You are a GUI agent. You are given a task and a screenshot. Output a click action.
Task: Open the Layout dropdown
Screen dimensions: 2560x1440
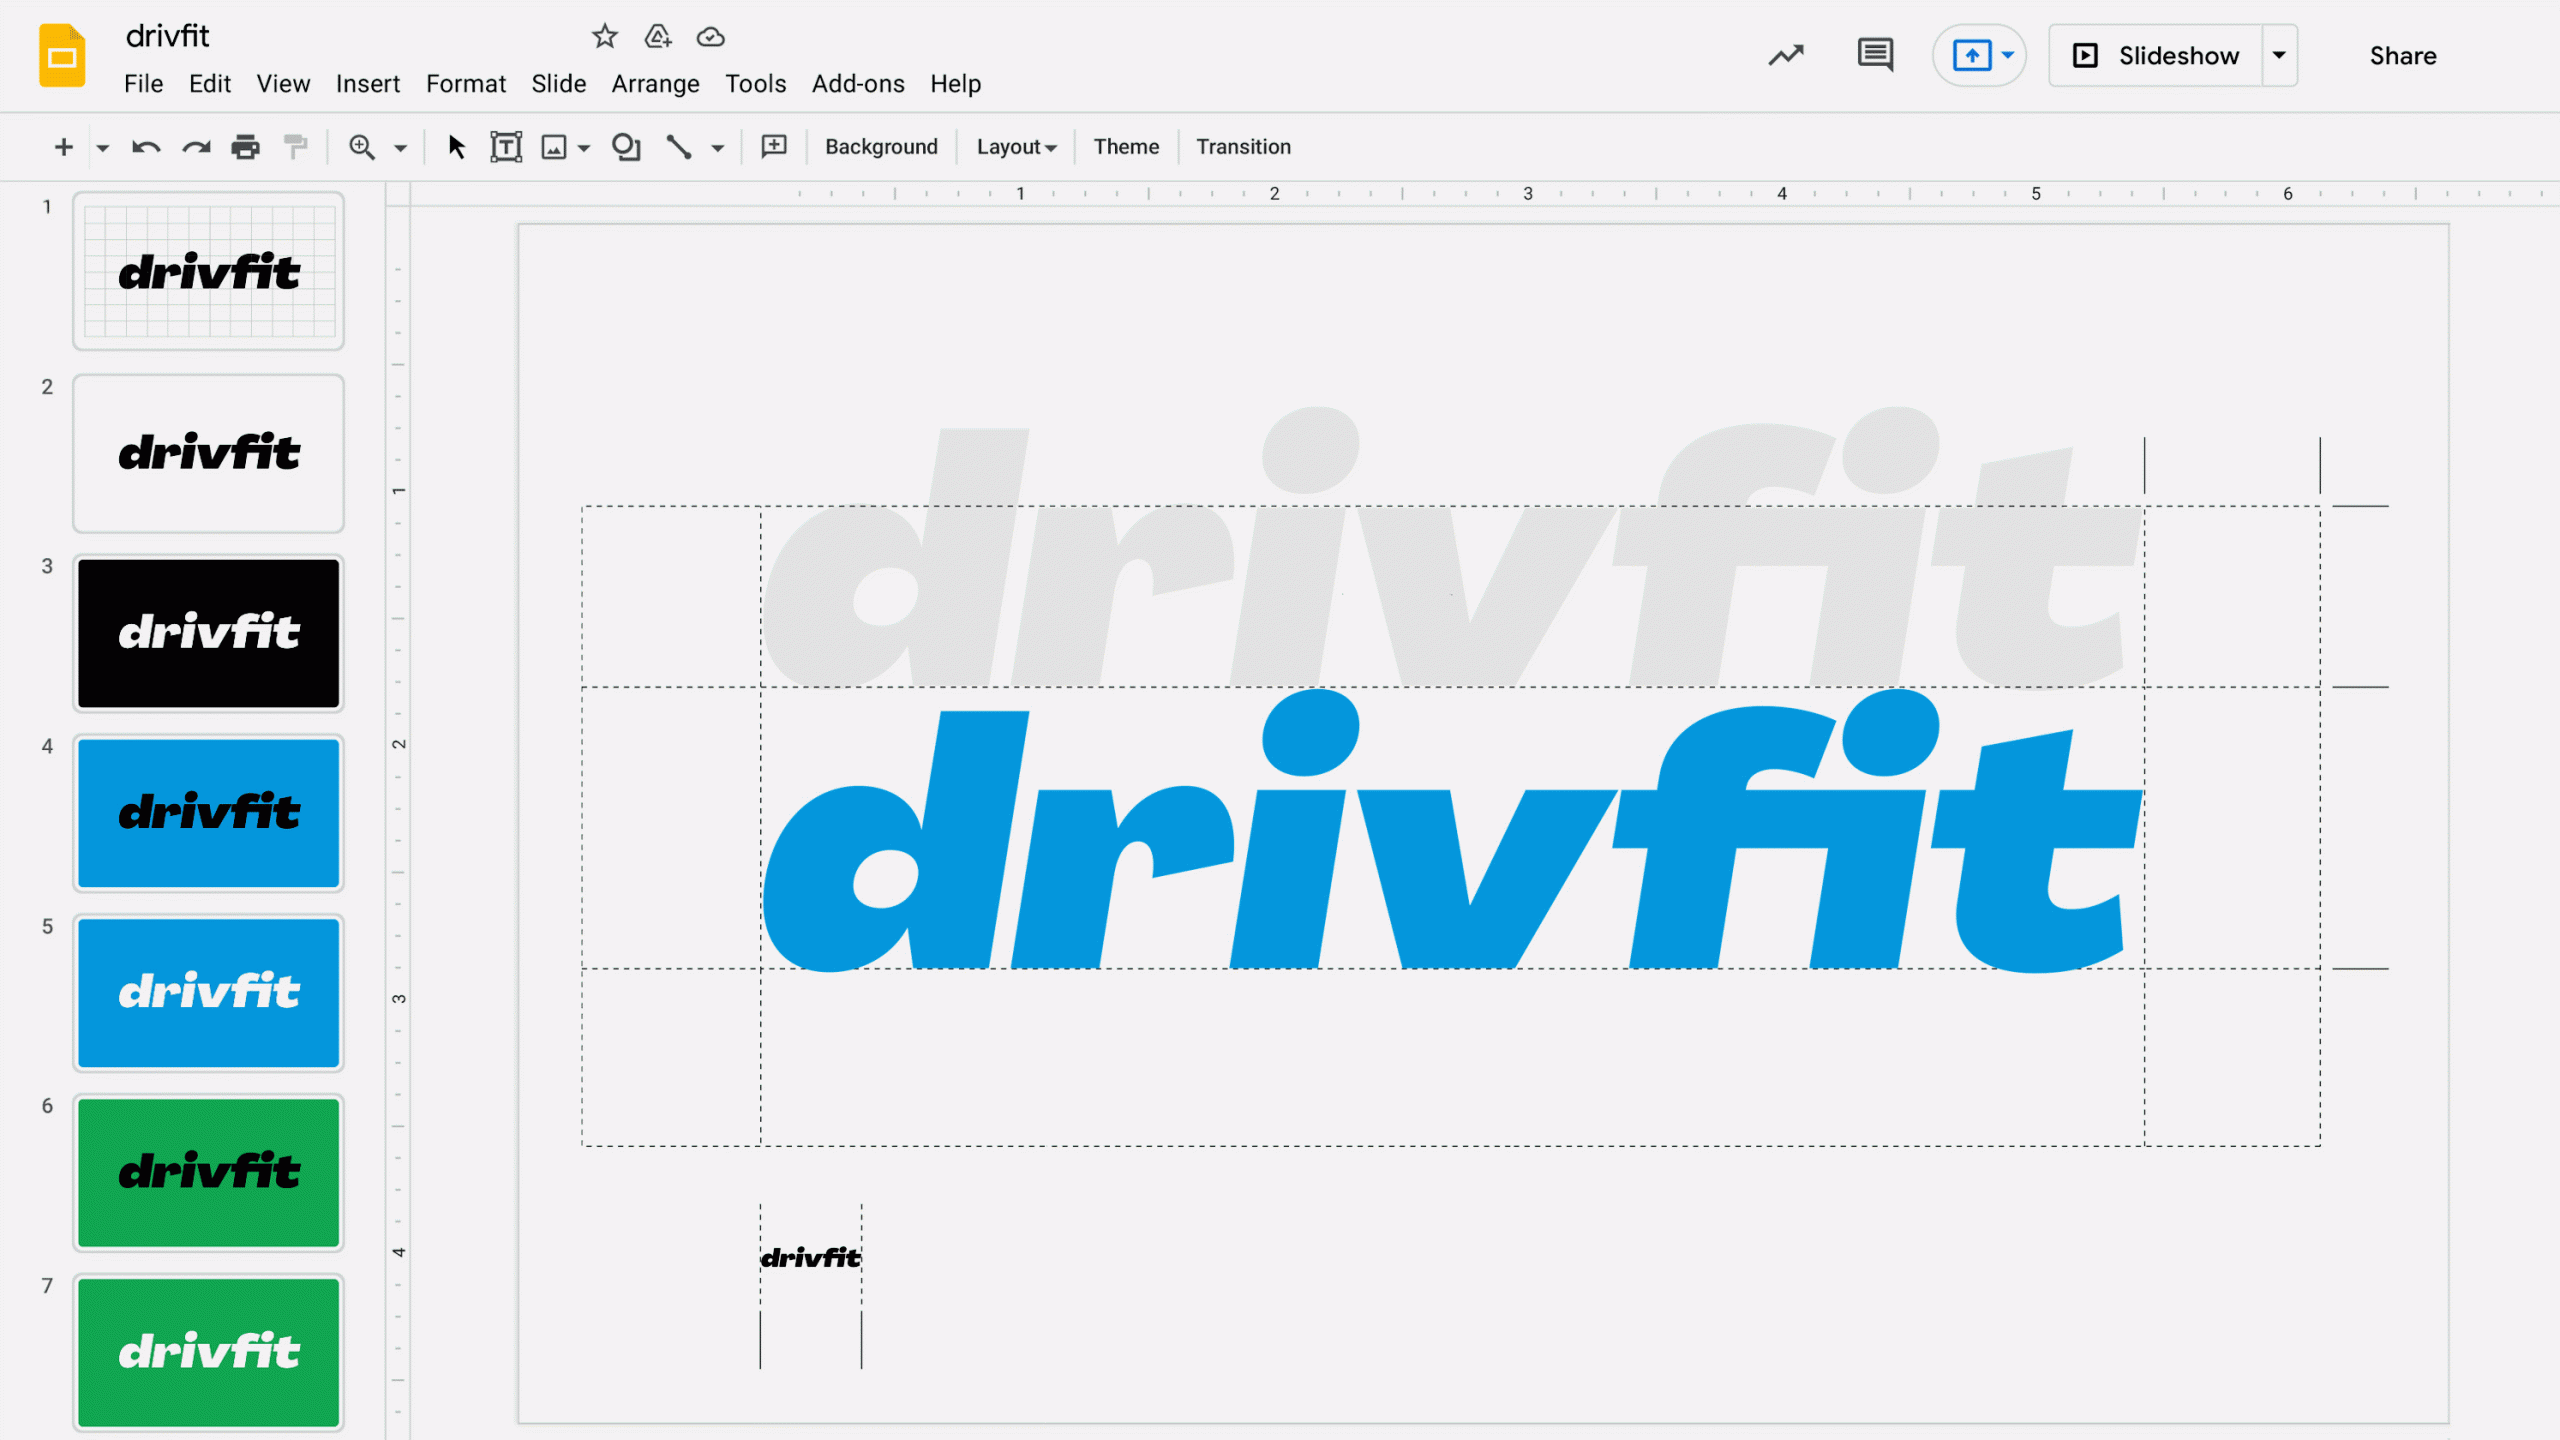tap(1015, 146)
